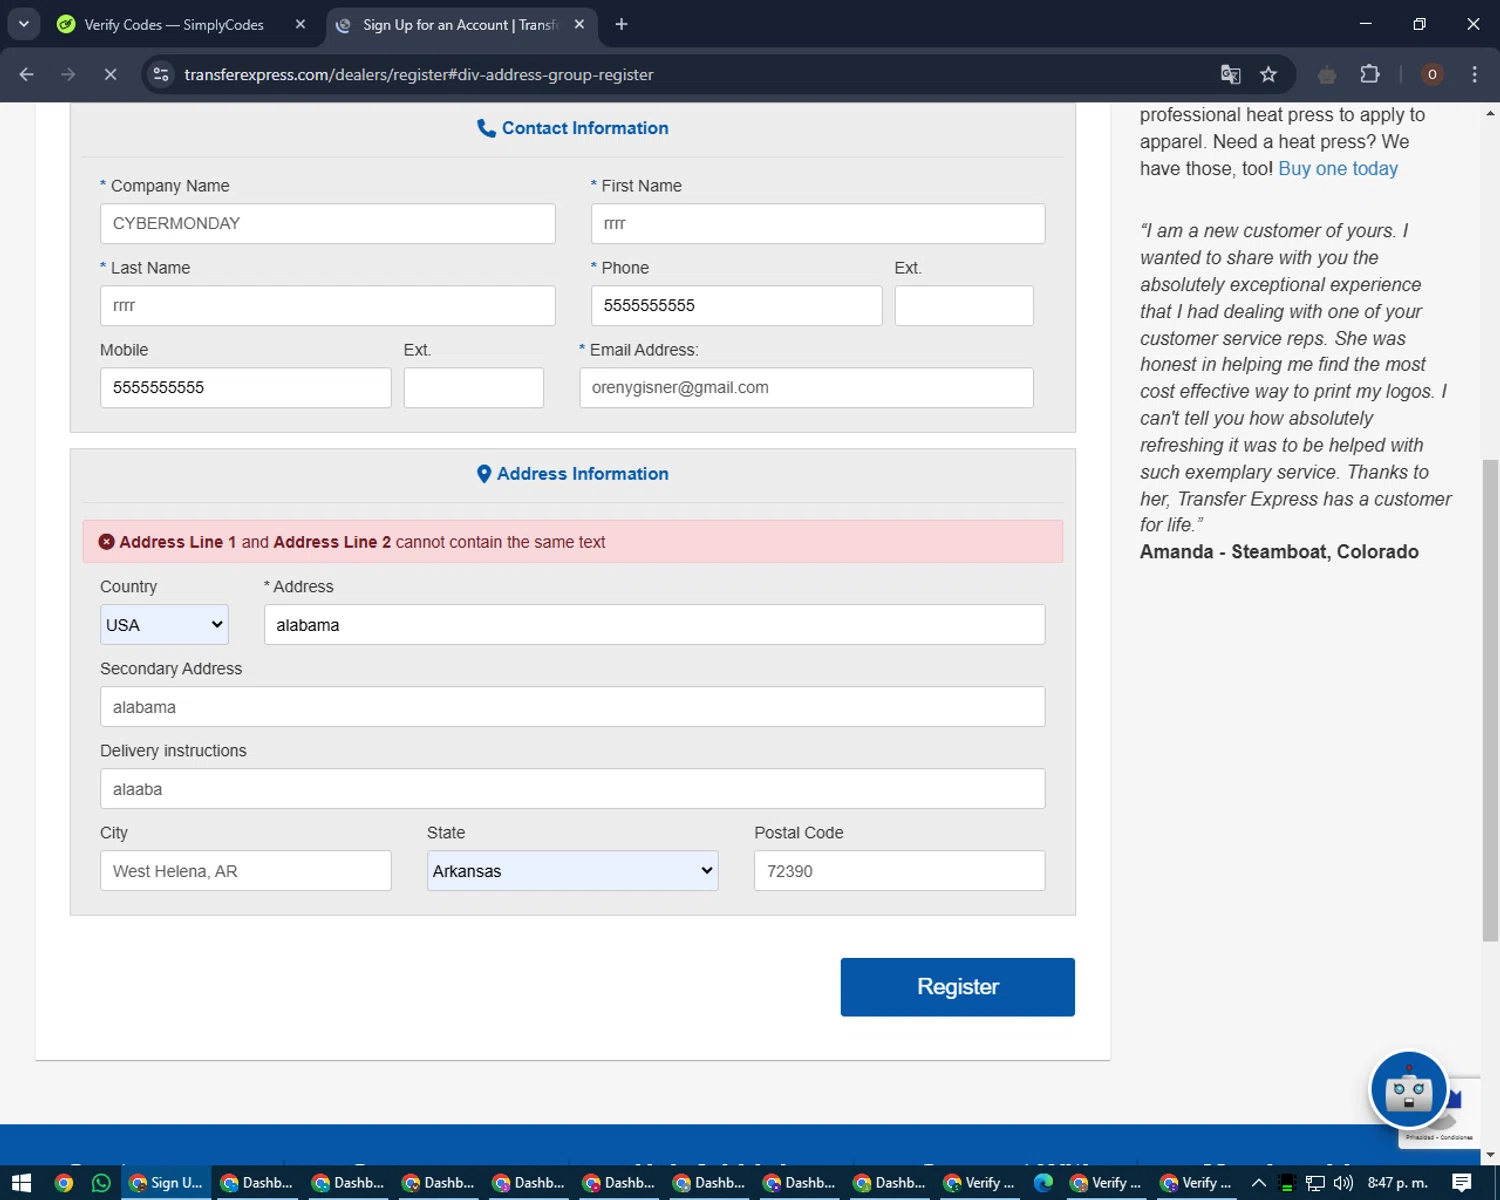
Task: Open Chrome three-dot menu
Action: tap(1474, 75)
